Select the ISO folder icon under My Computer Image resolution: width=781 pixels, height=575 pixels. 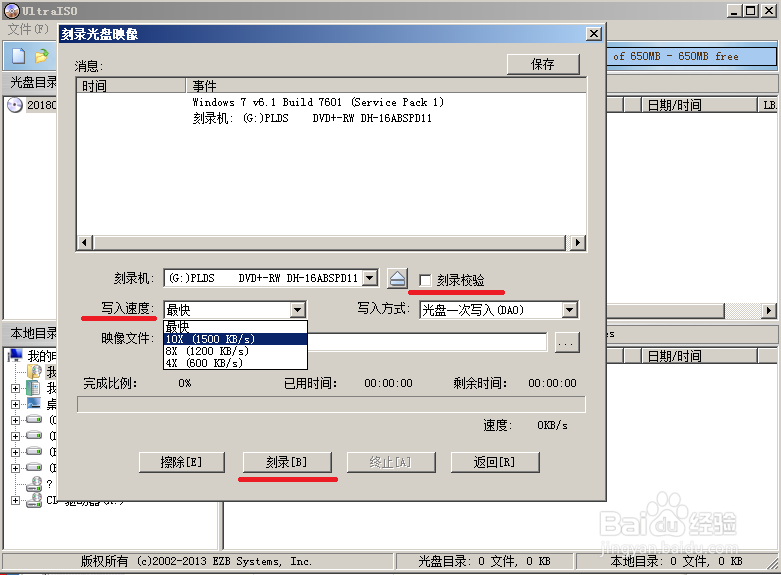coord(34,371)
